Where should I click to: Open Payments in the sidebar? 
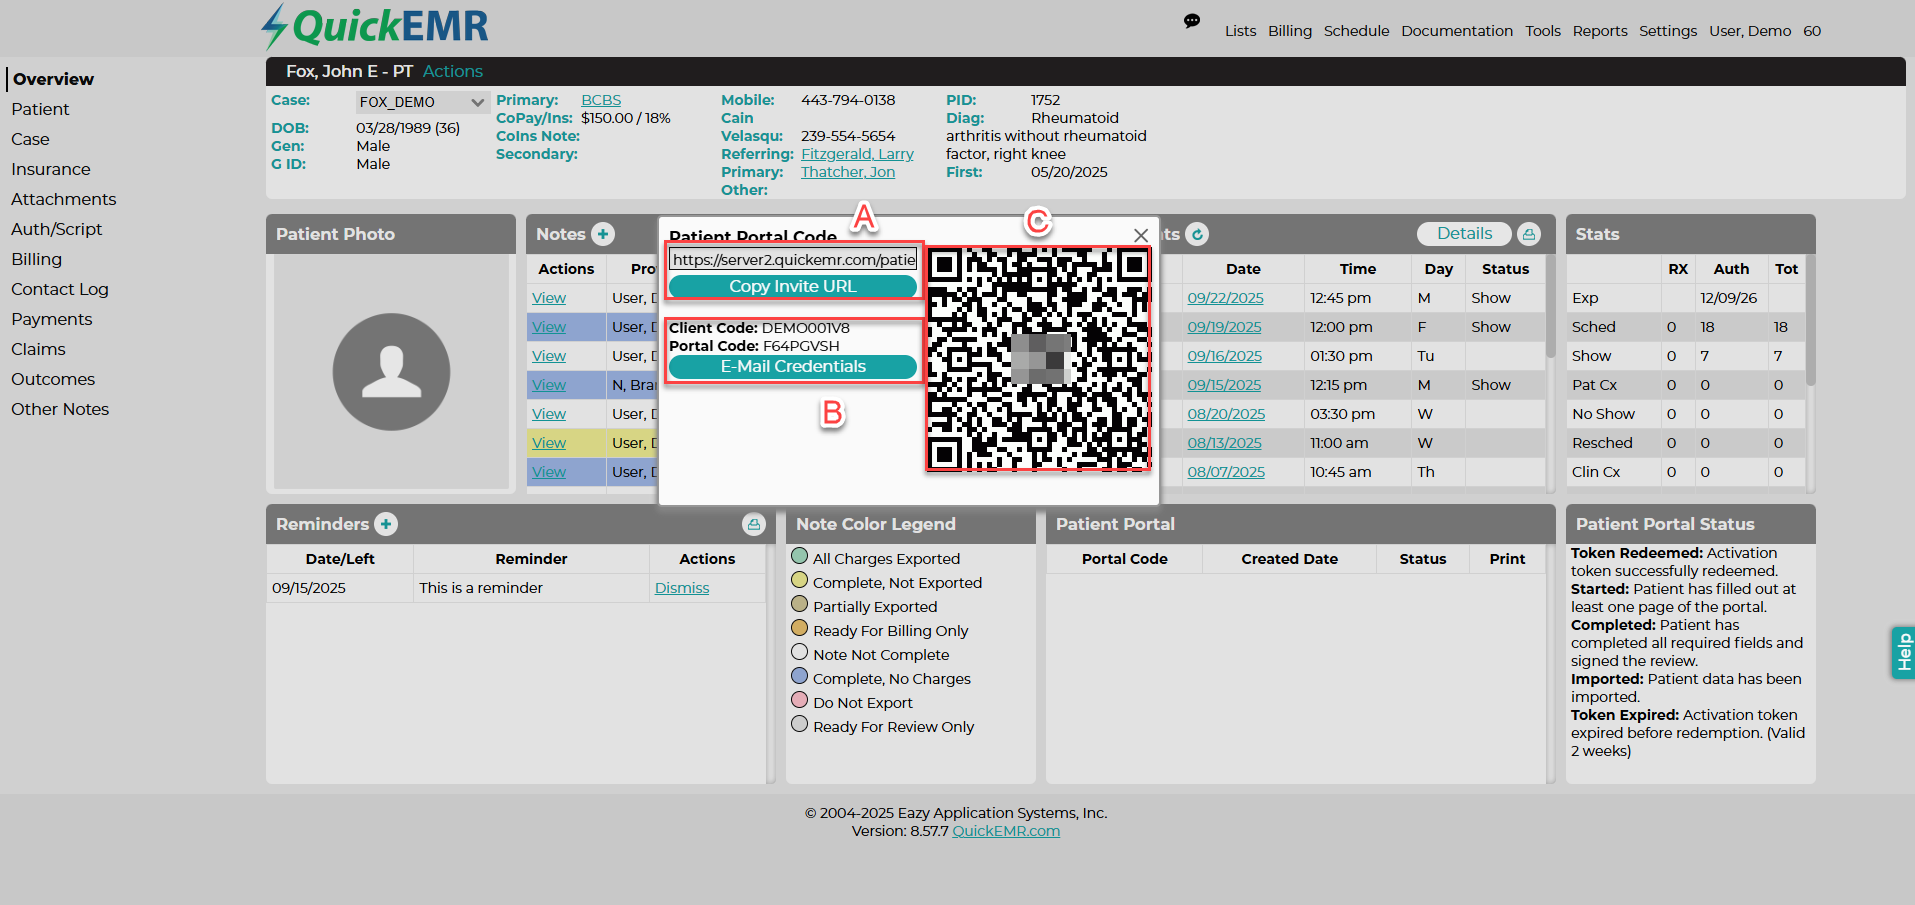point(52,319)
